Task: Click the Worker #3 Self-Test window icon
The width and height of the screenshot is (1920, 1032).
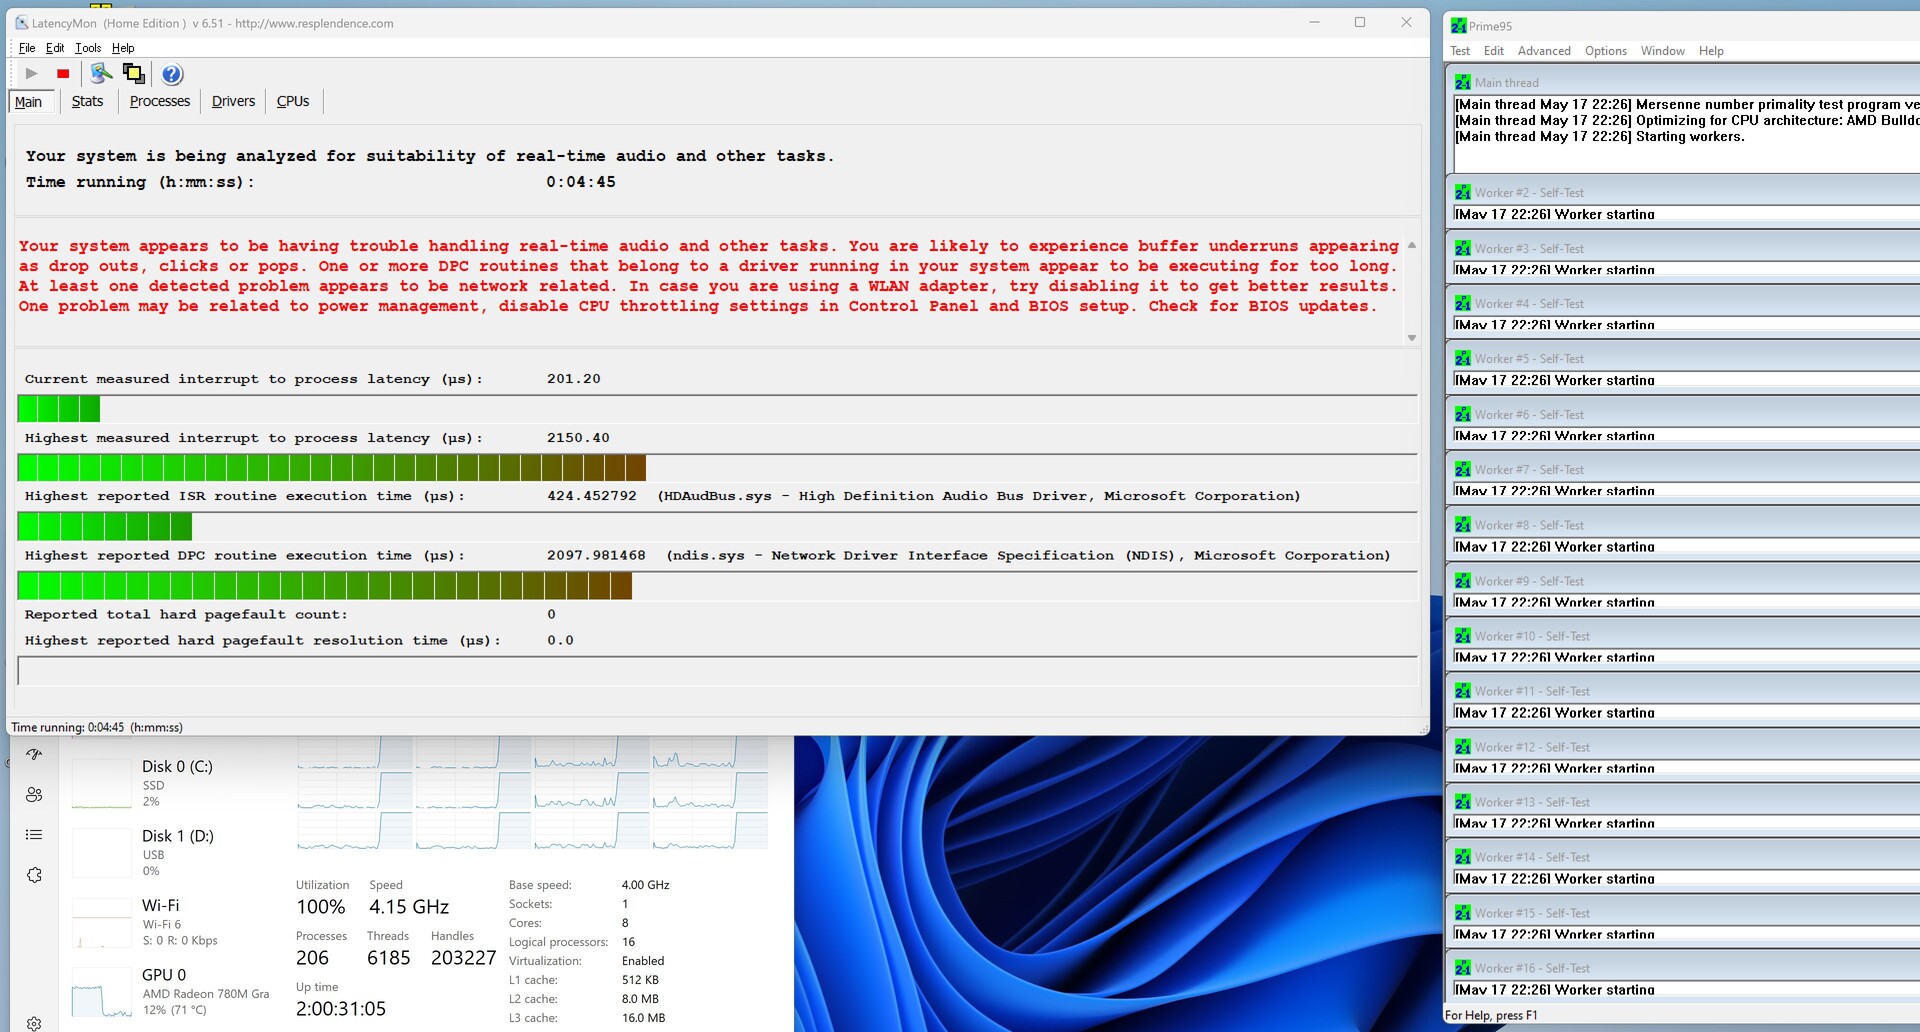Action: [1463, 248]
